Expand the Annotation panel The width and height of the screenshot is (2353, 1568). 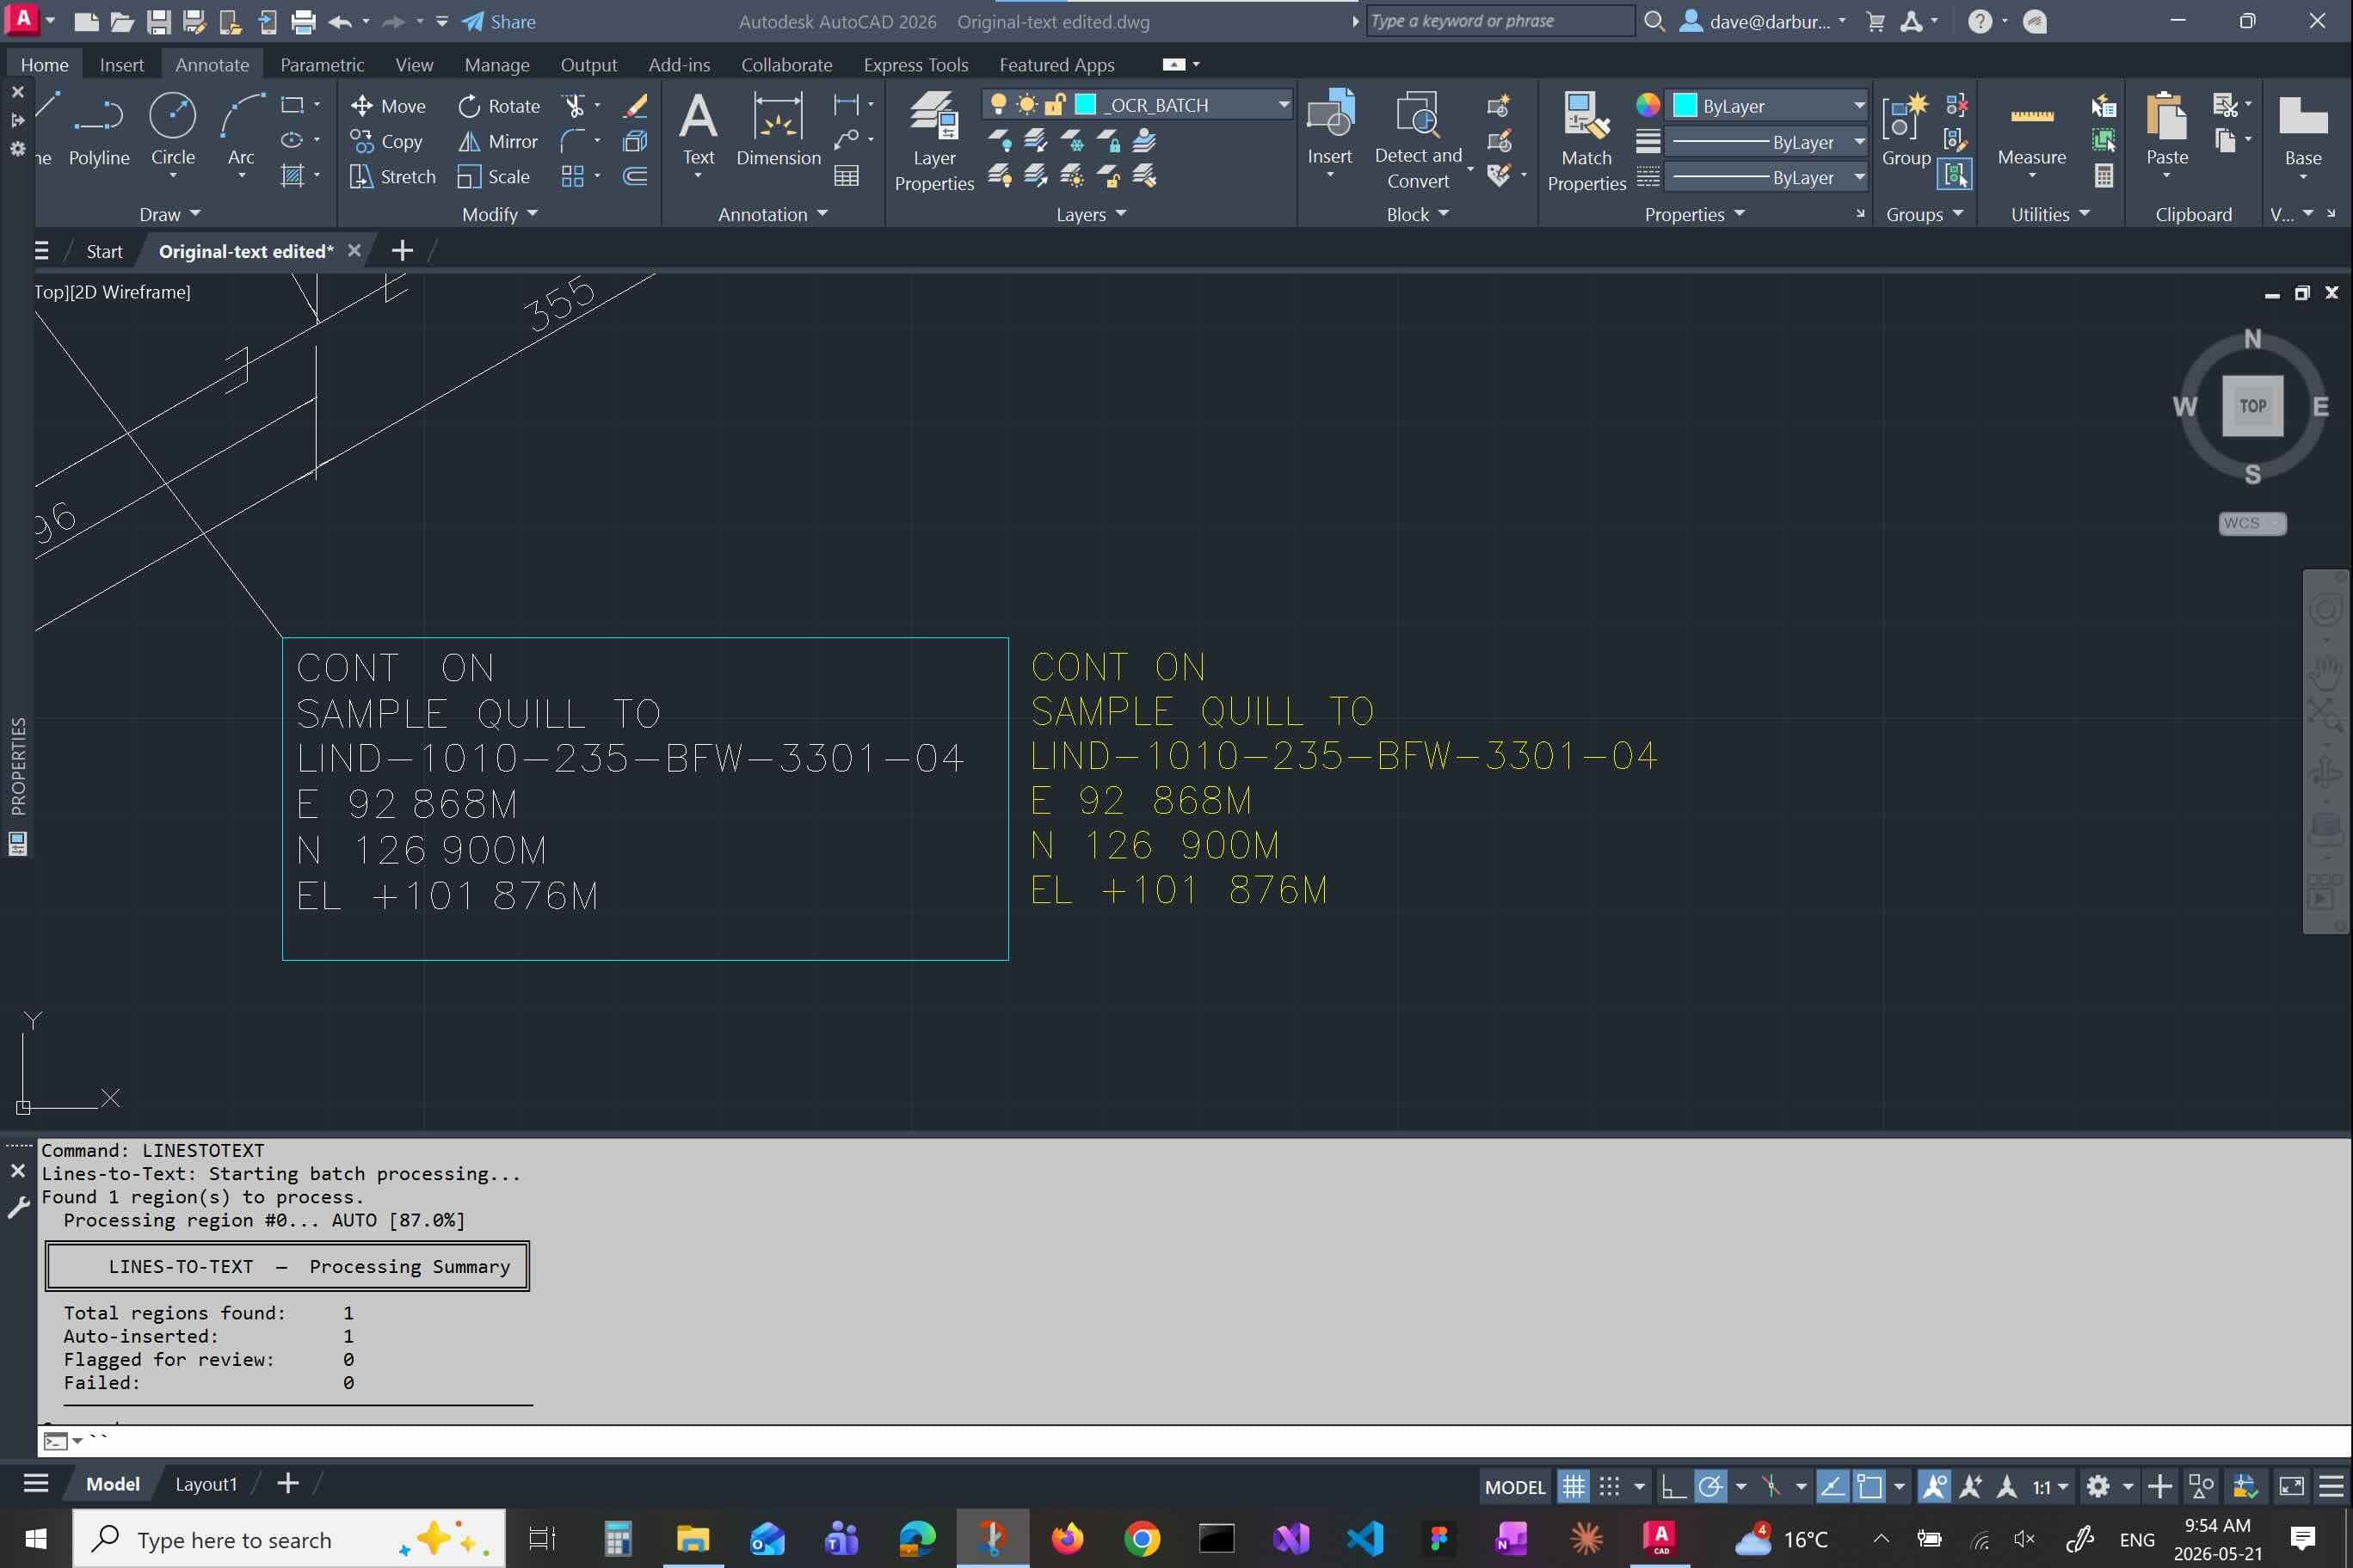(x=772, y=214)
